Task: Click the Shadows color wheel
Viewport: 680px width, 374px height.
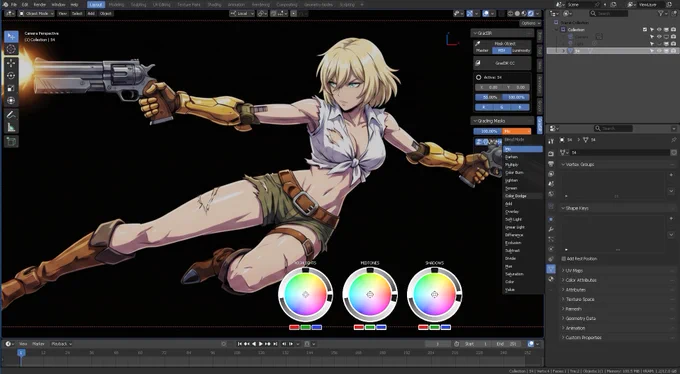Action: (434, 295)
